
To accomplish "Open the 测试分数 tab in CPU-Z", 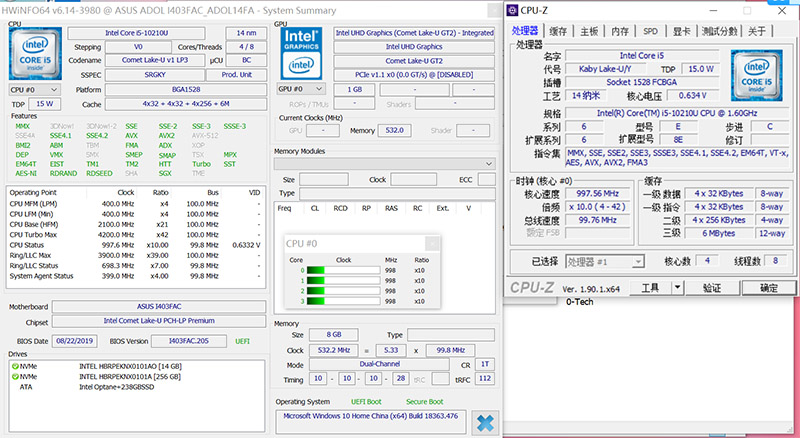I will point(719,31).
